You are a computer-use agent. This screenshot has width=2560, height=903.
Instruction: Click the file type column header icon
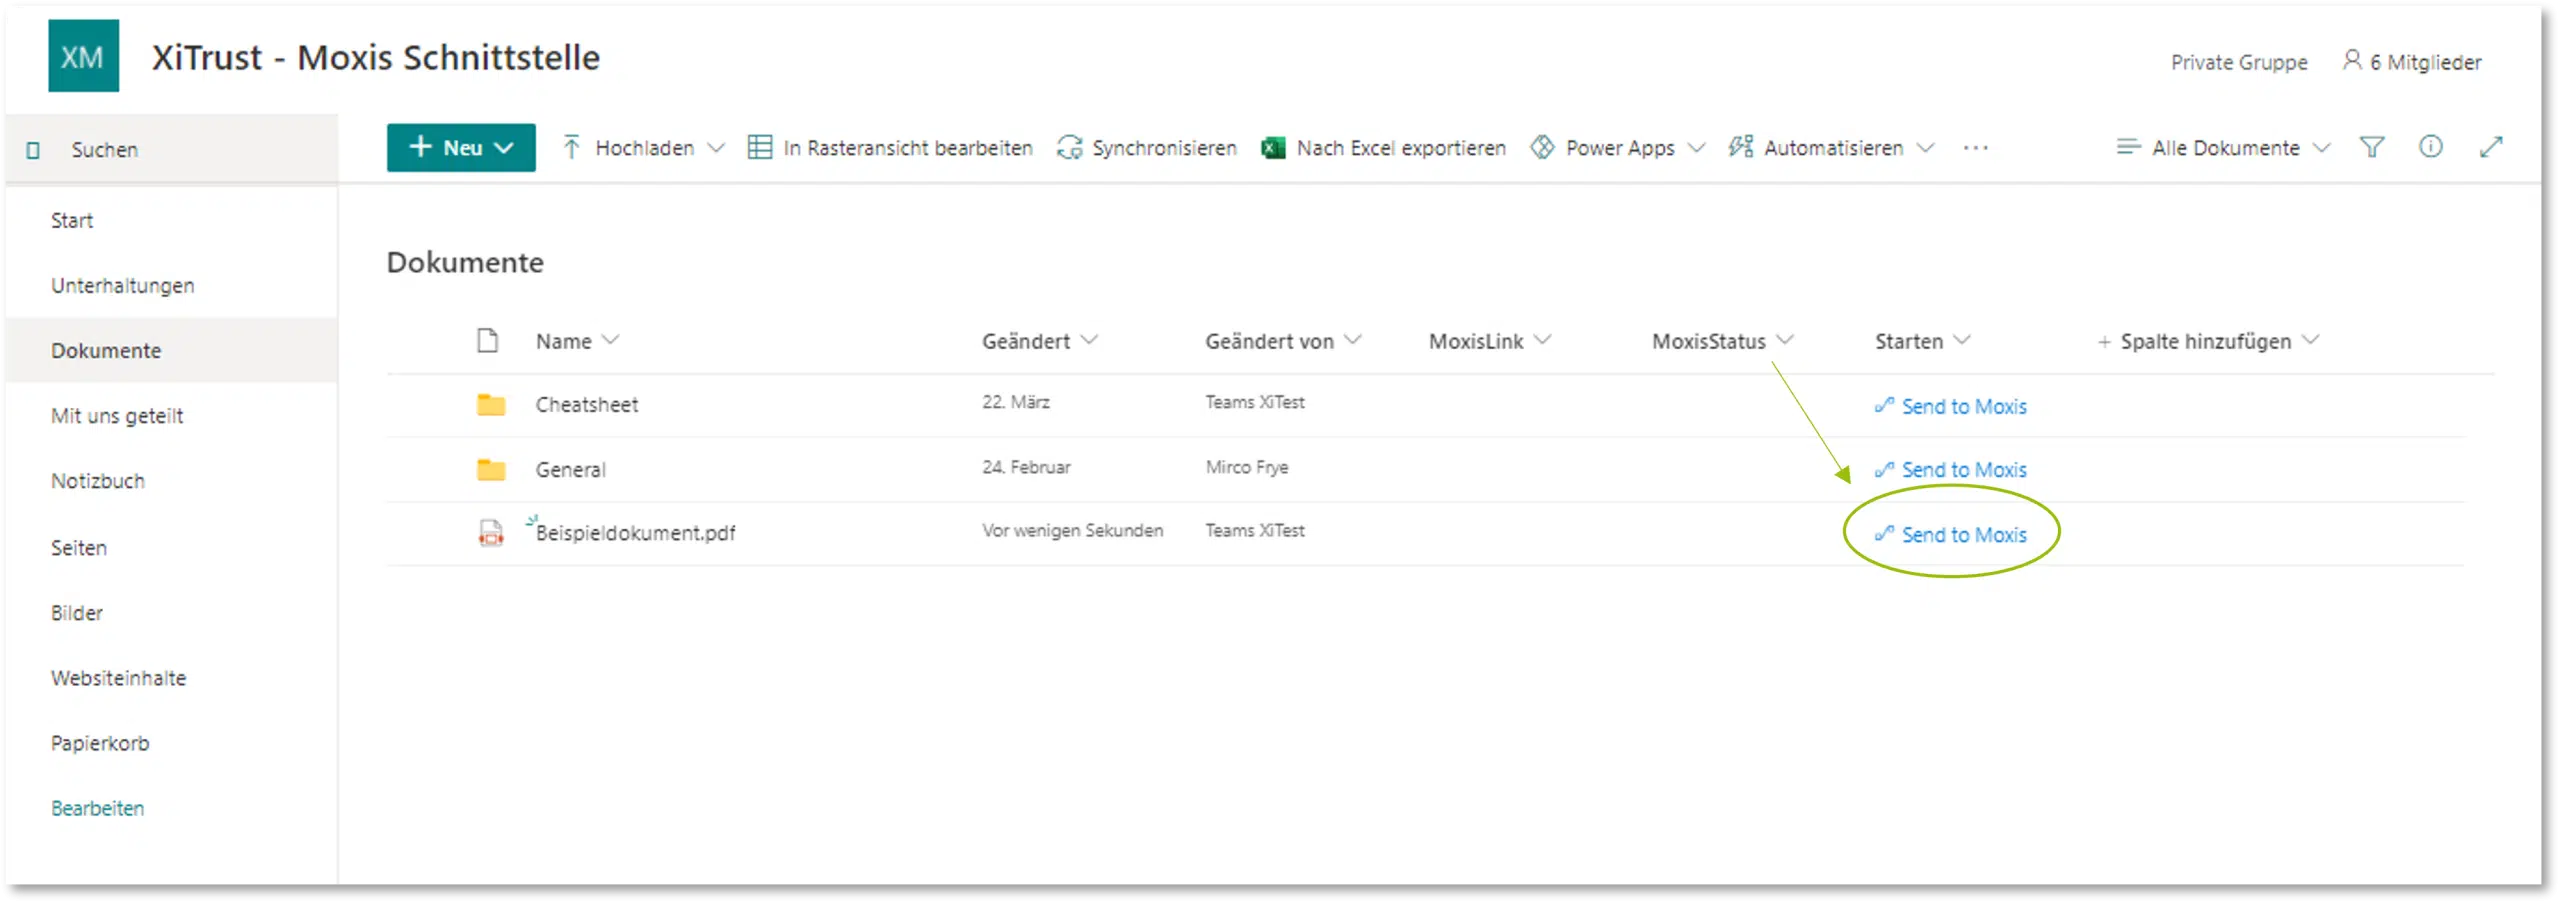pos(487,341)
